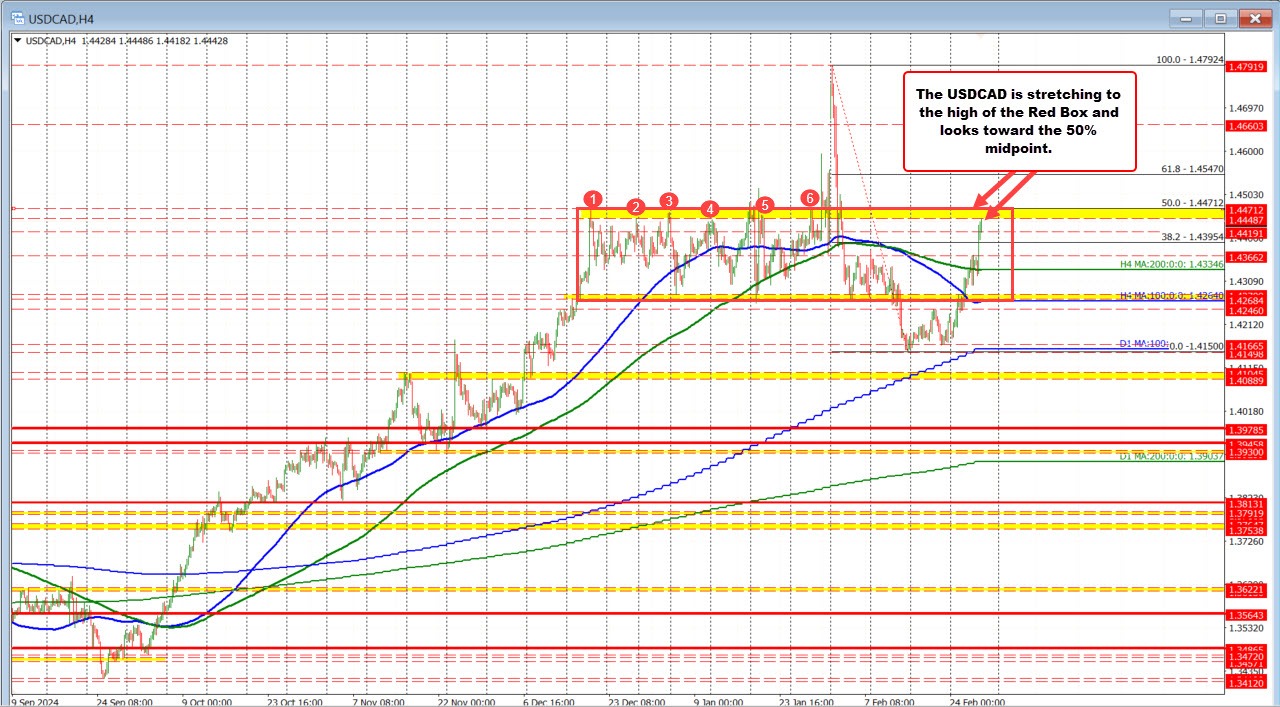Viewport: 1280px width, 707px height.
Task: Click the 50.0 - 1.44712 Fibonacci level label
Action: (1190, 202)
